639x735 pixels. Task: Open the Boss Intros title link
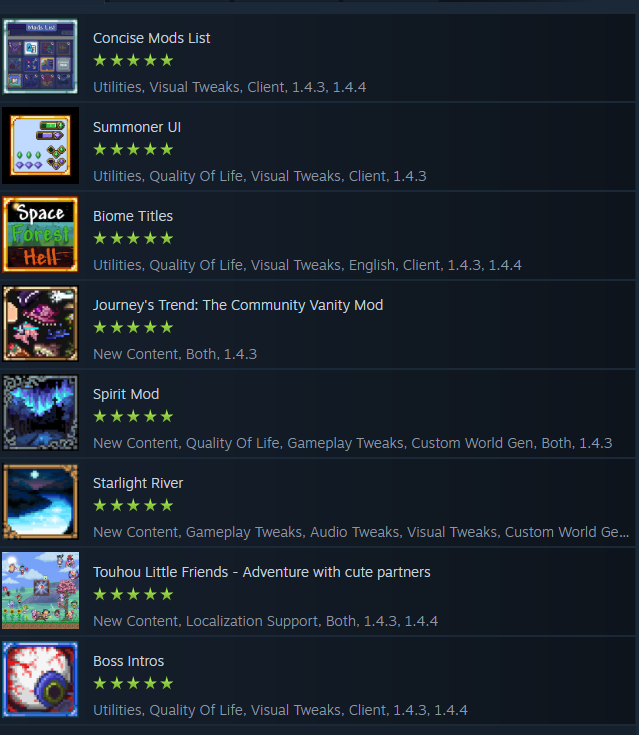click(x=128, y=661)
